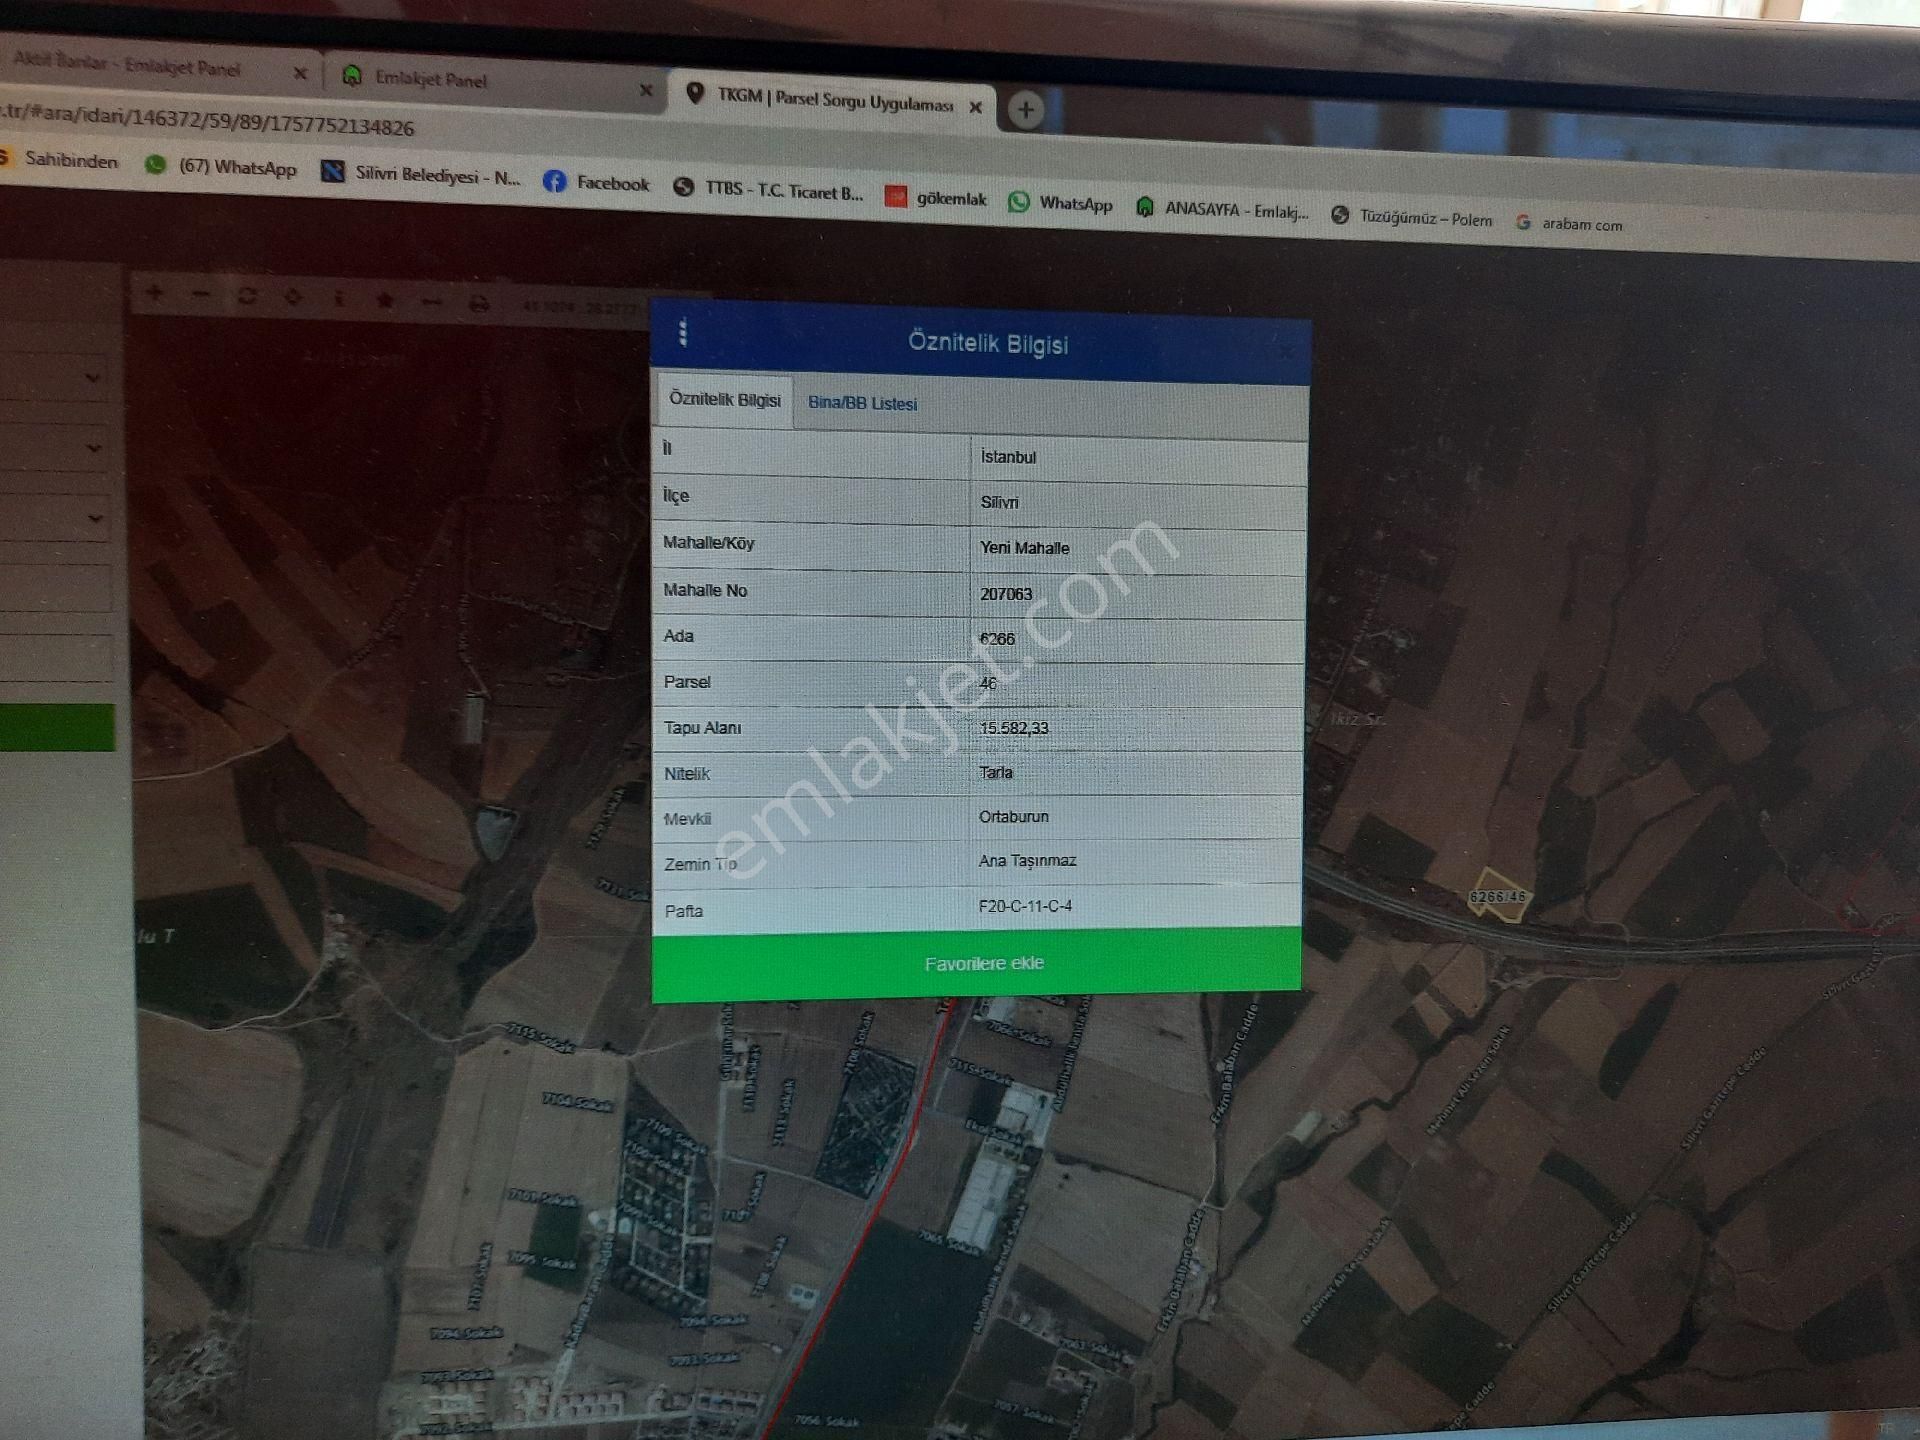The image size is (1920, 1440).
Task: Expand the second dropdown in left panel
Action: 93,447
